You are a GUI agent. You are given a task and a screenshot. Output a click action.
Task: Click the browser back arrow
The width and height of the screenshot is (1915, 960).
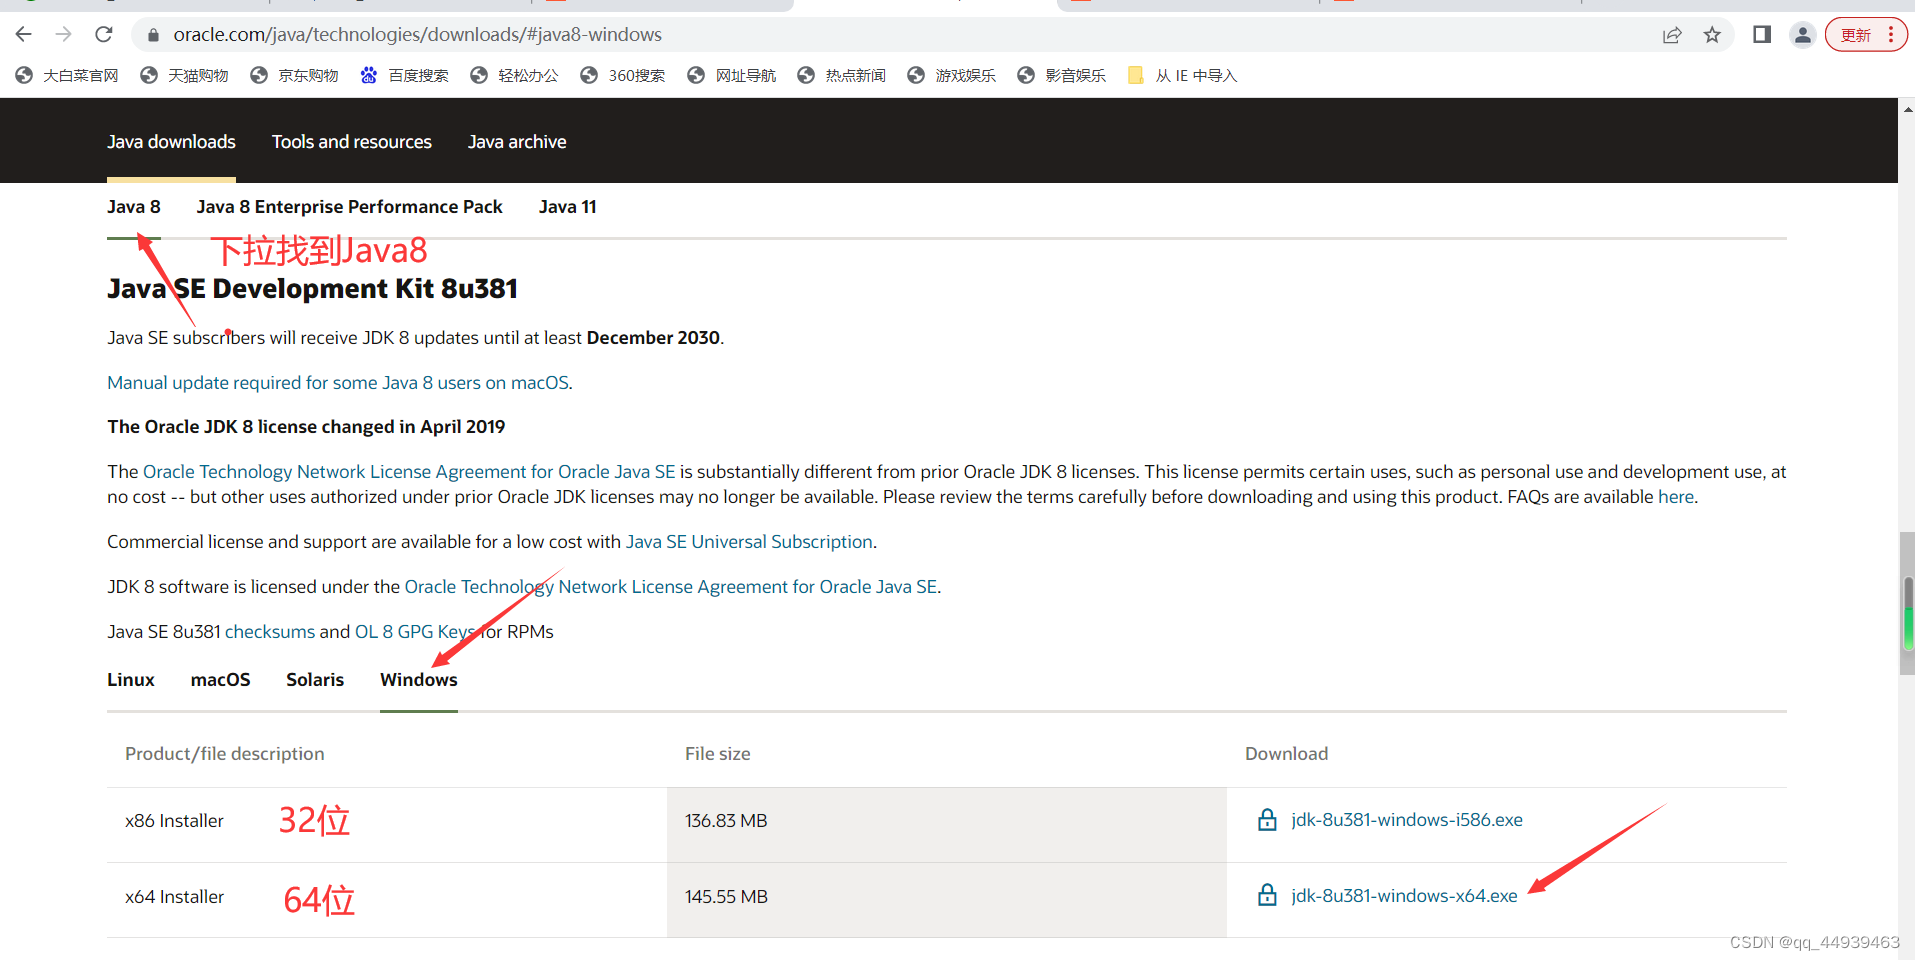(24, 35)
